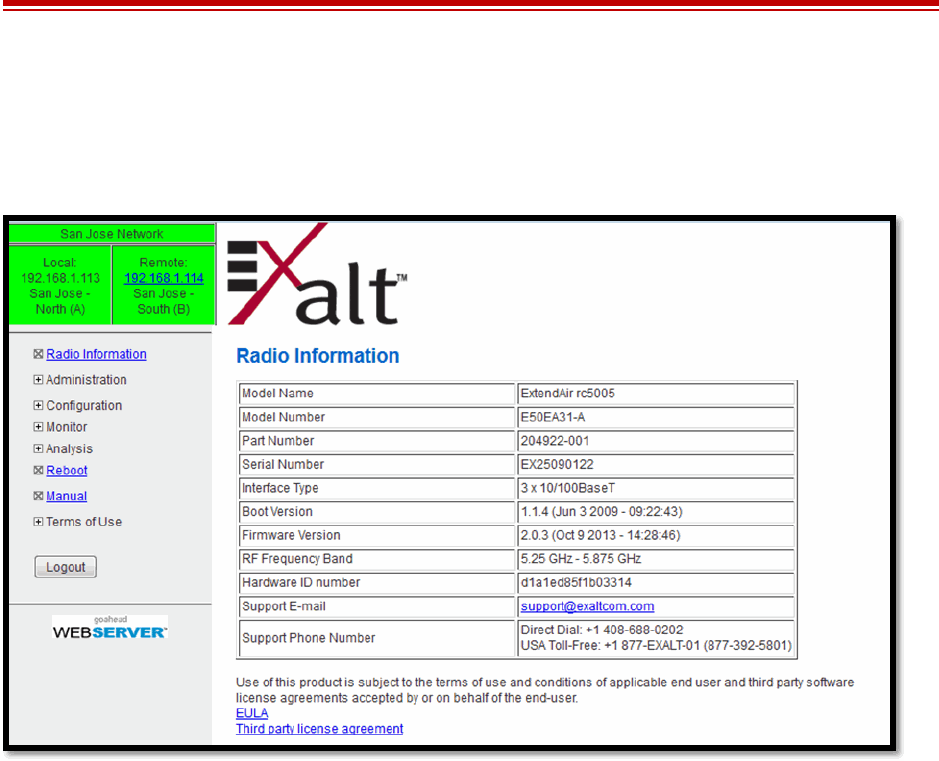
Task: Click the Reboot link
Action: [x=66, y=470]
